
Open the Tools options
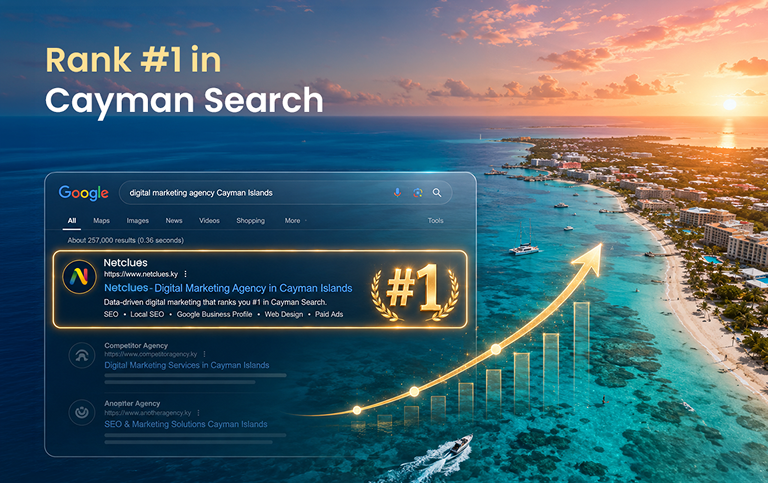[x=435, y=220]
